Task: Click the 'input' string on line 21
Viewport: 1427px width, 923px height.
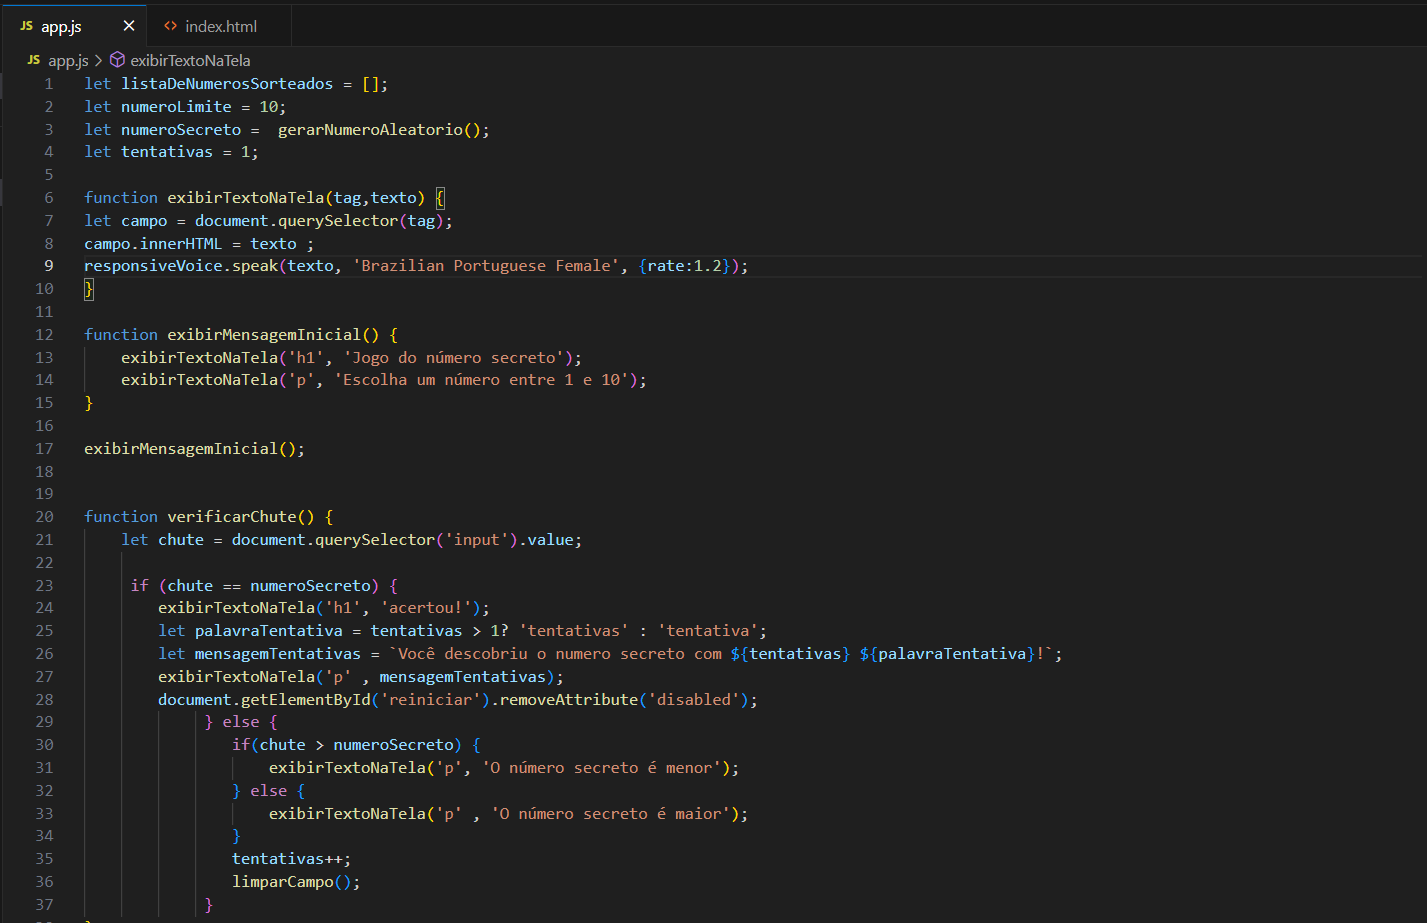Action: pos(477,540)
